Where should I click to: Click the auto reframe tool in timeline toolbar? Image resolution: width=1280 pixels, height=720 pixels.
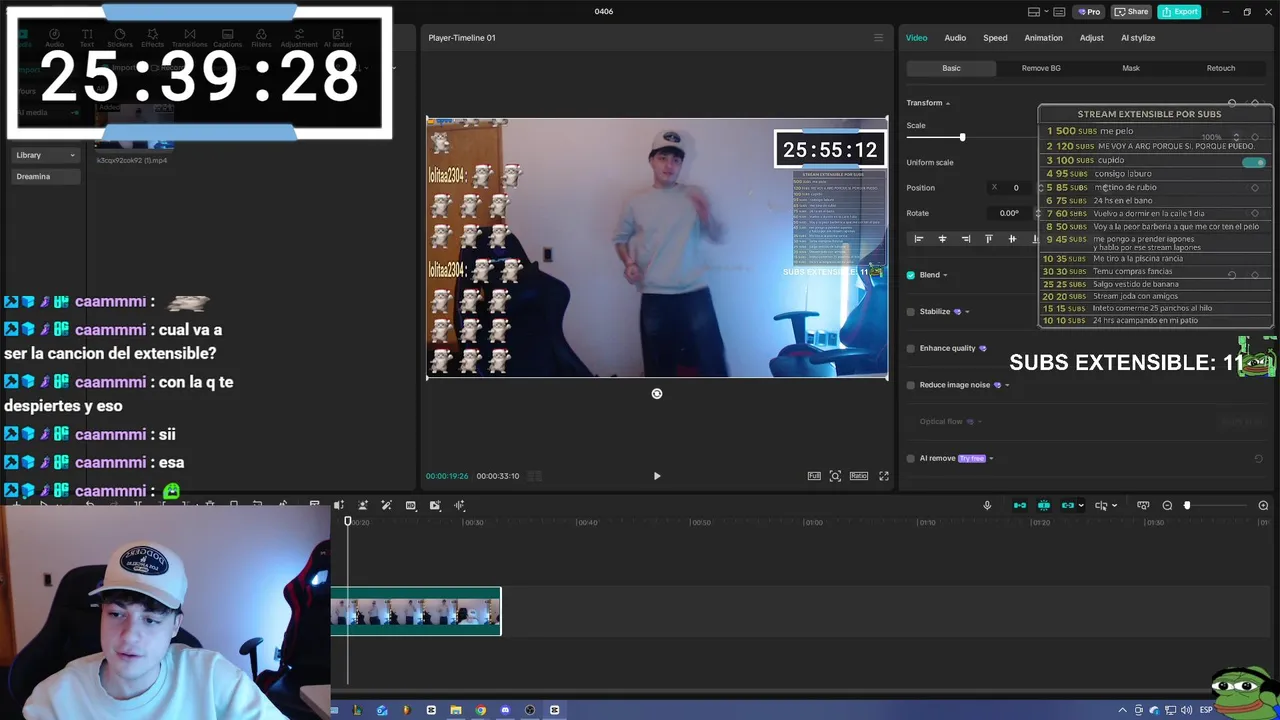(x=435, y=505)
